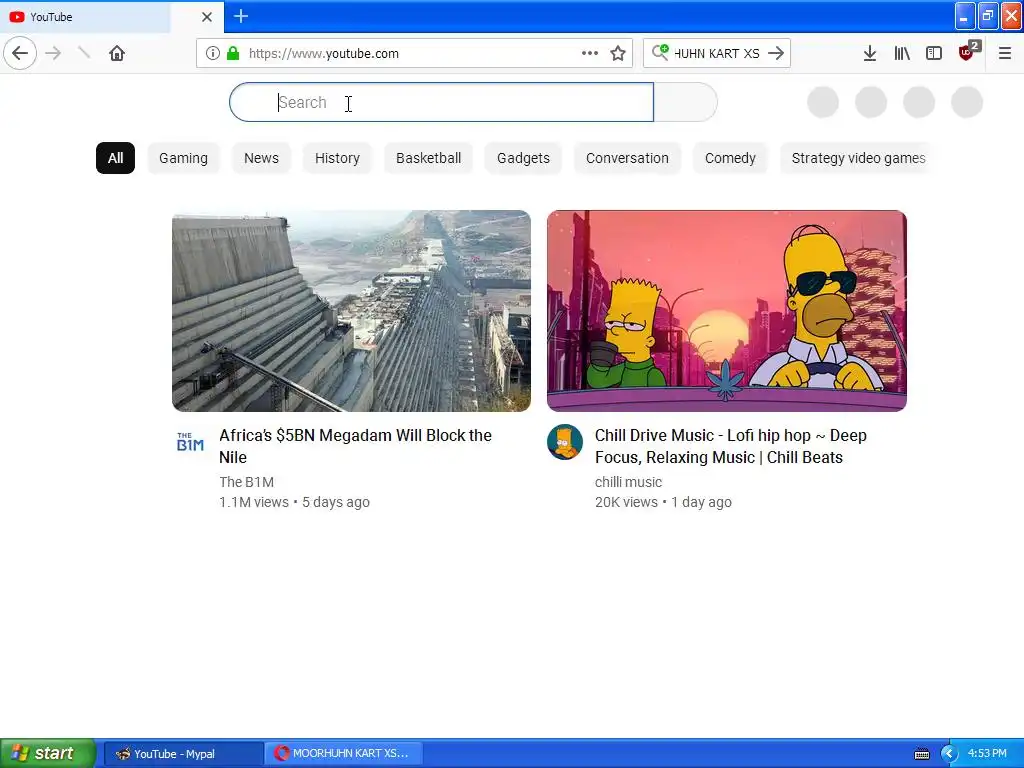Expand hidden system tray icons arrow
The image size is (1024, 768).
pos(949,754)
